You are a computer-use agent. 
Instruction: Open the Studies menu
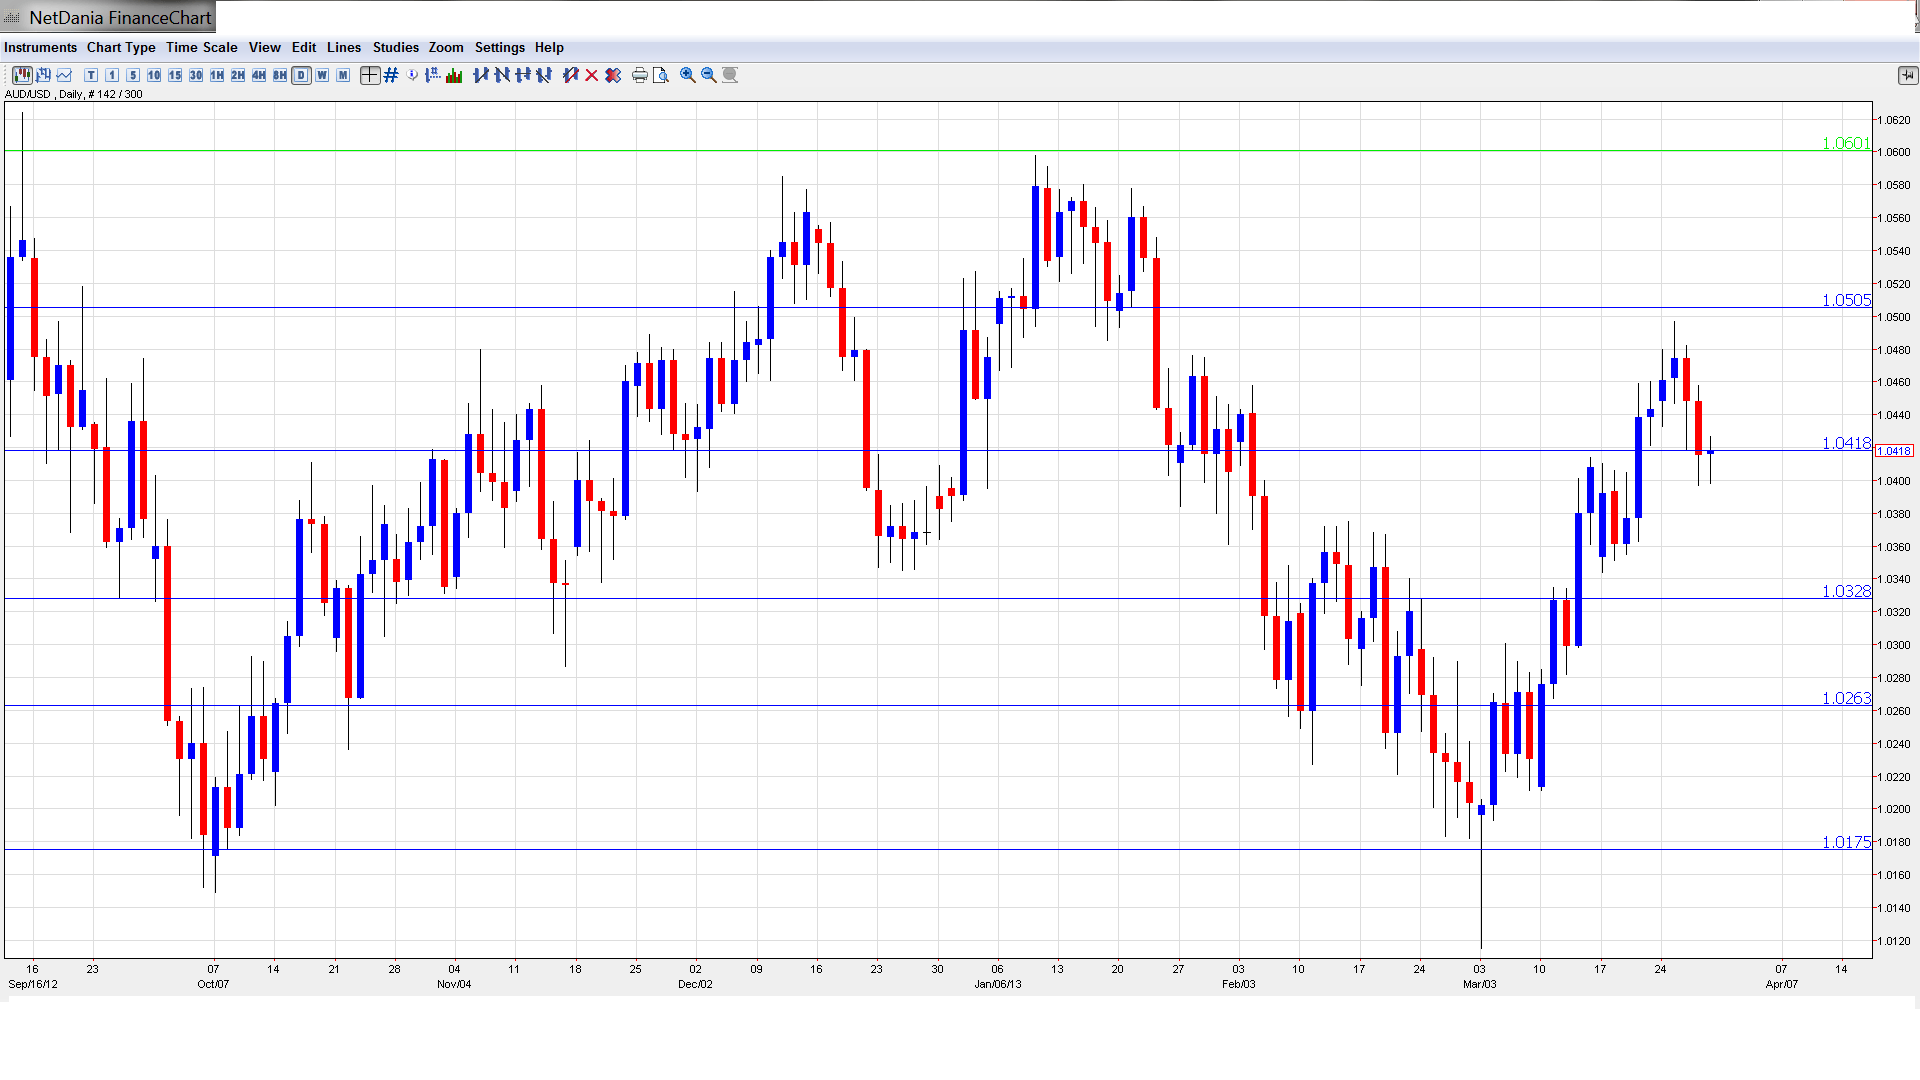[395, 47]
